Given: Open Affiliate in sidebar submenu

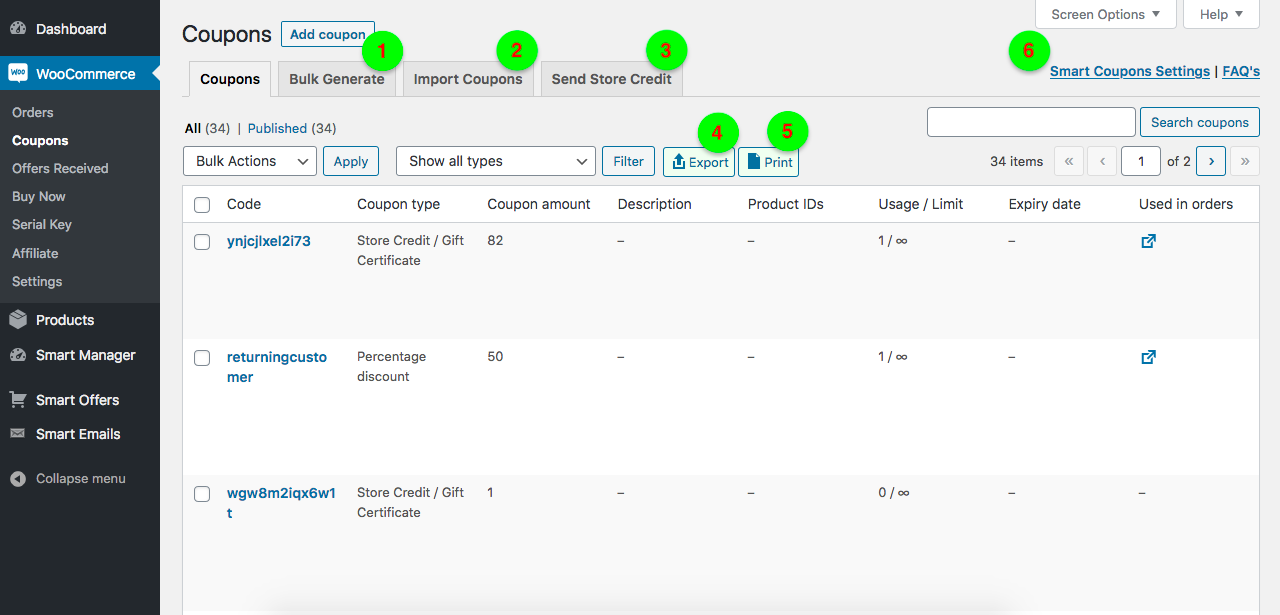Looking at the screenshot, I should point(35,254).
